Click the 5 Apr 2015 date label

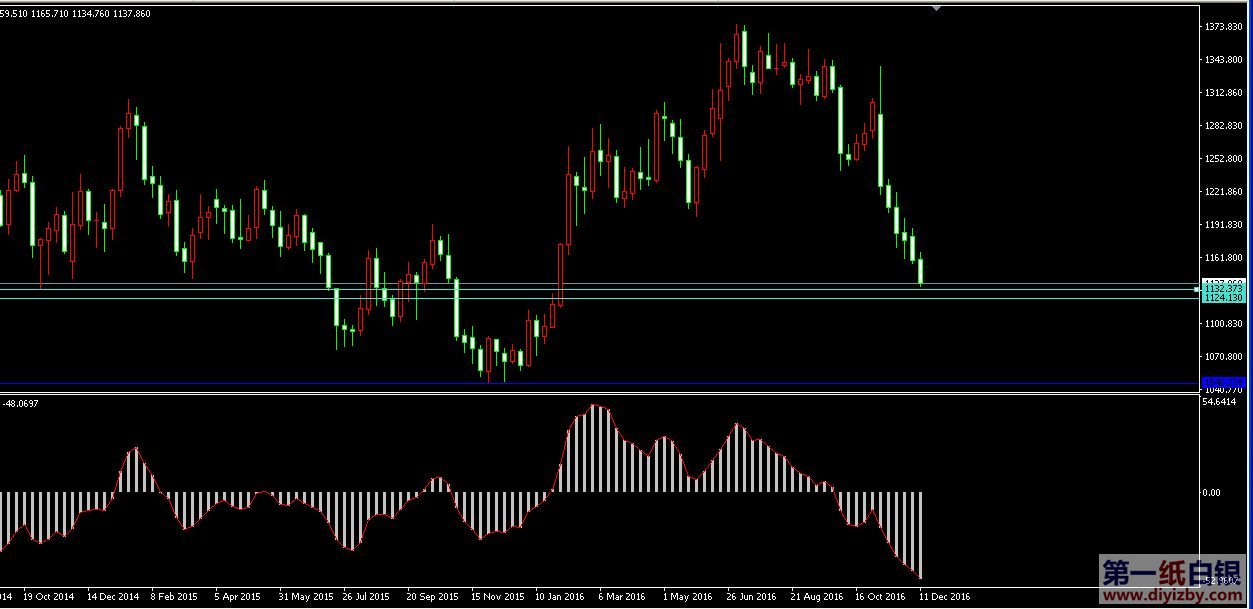click(237, 597)
